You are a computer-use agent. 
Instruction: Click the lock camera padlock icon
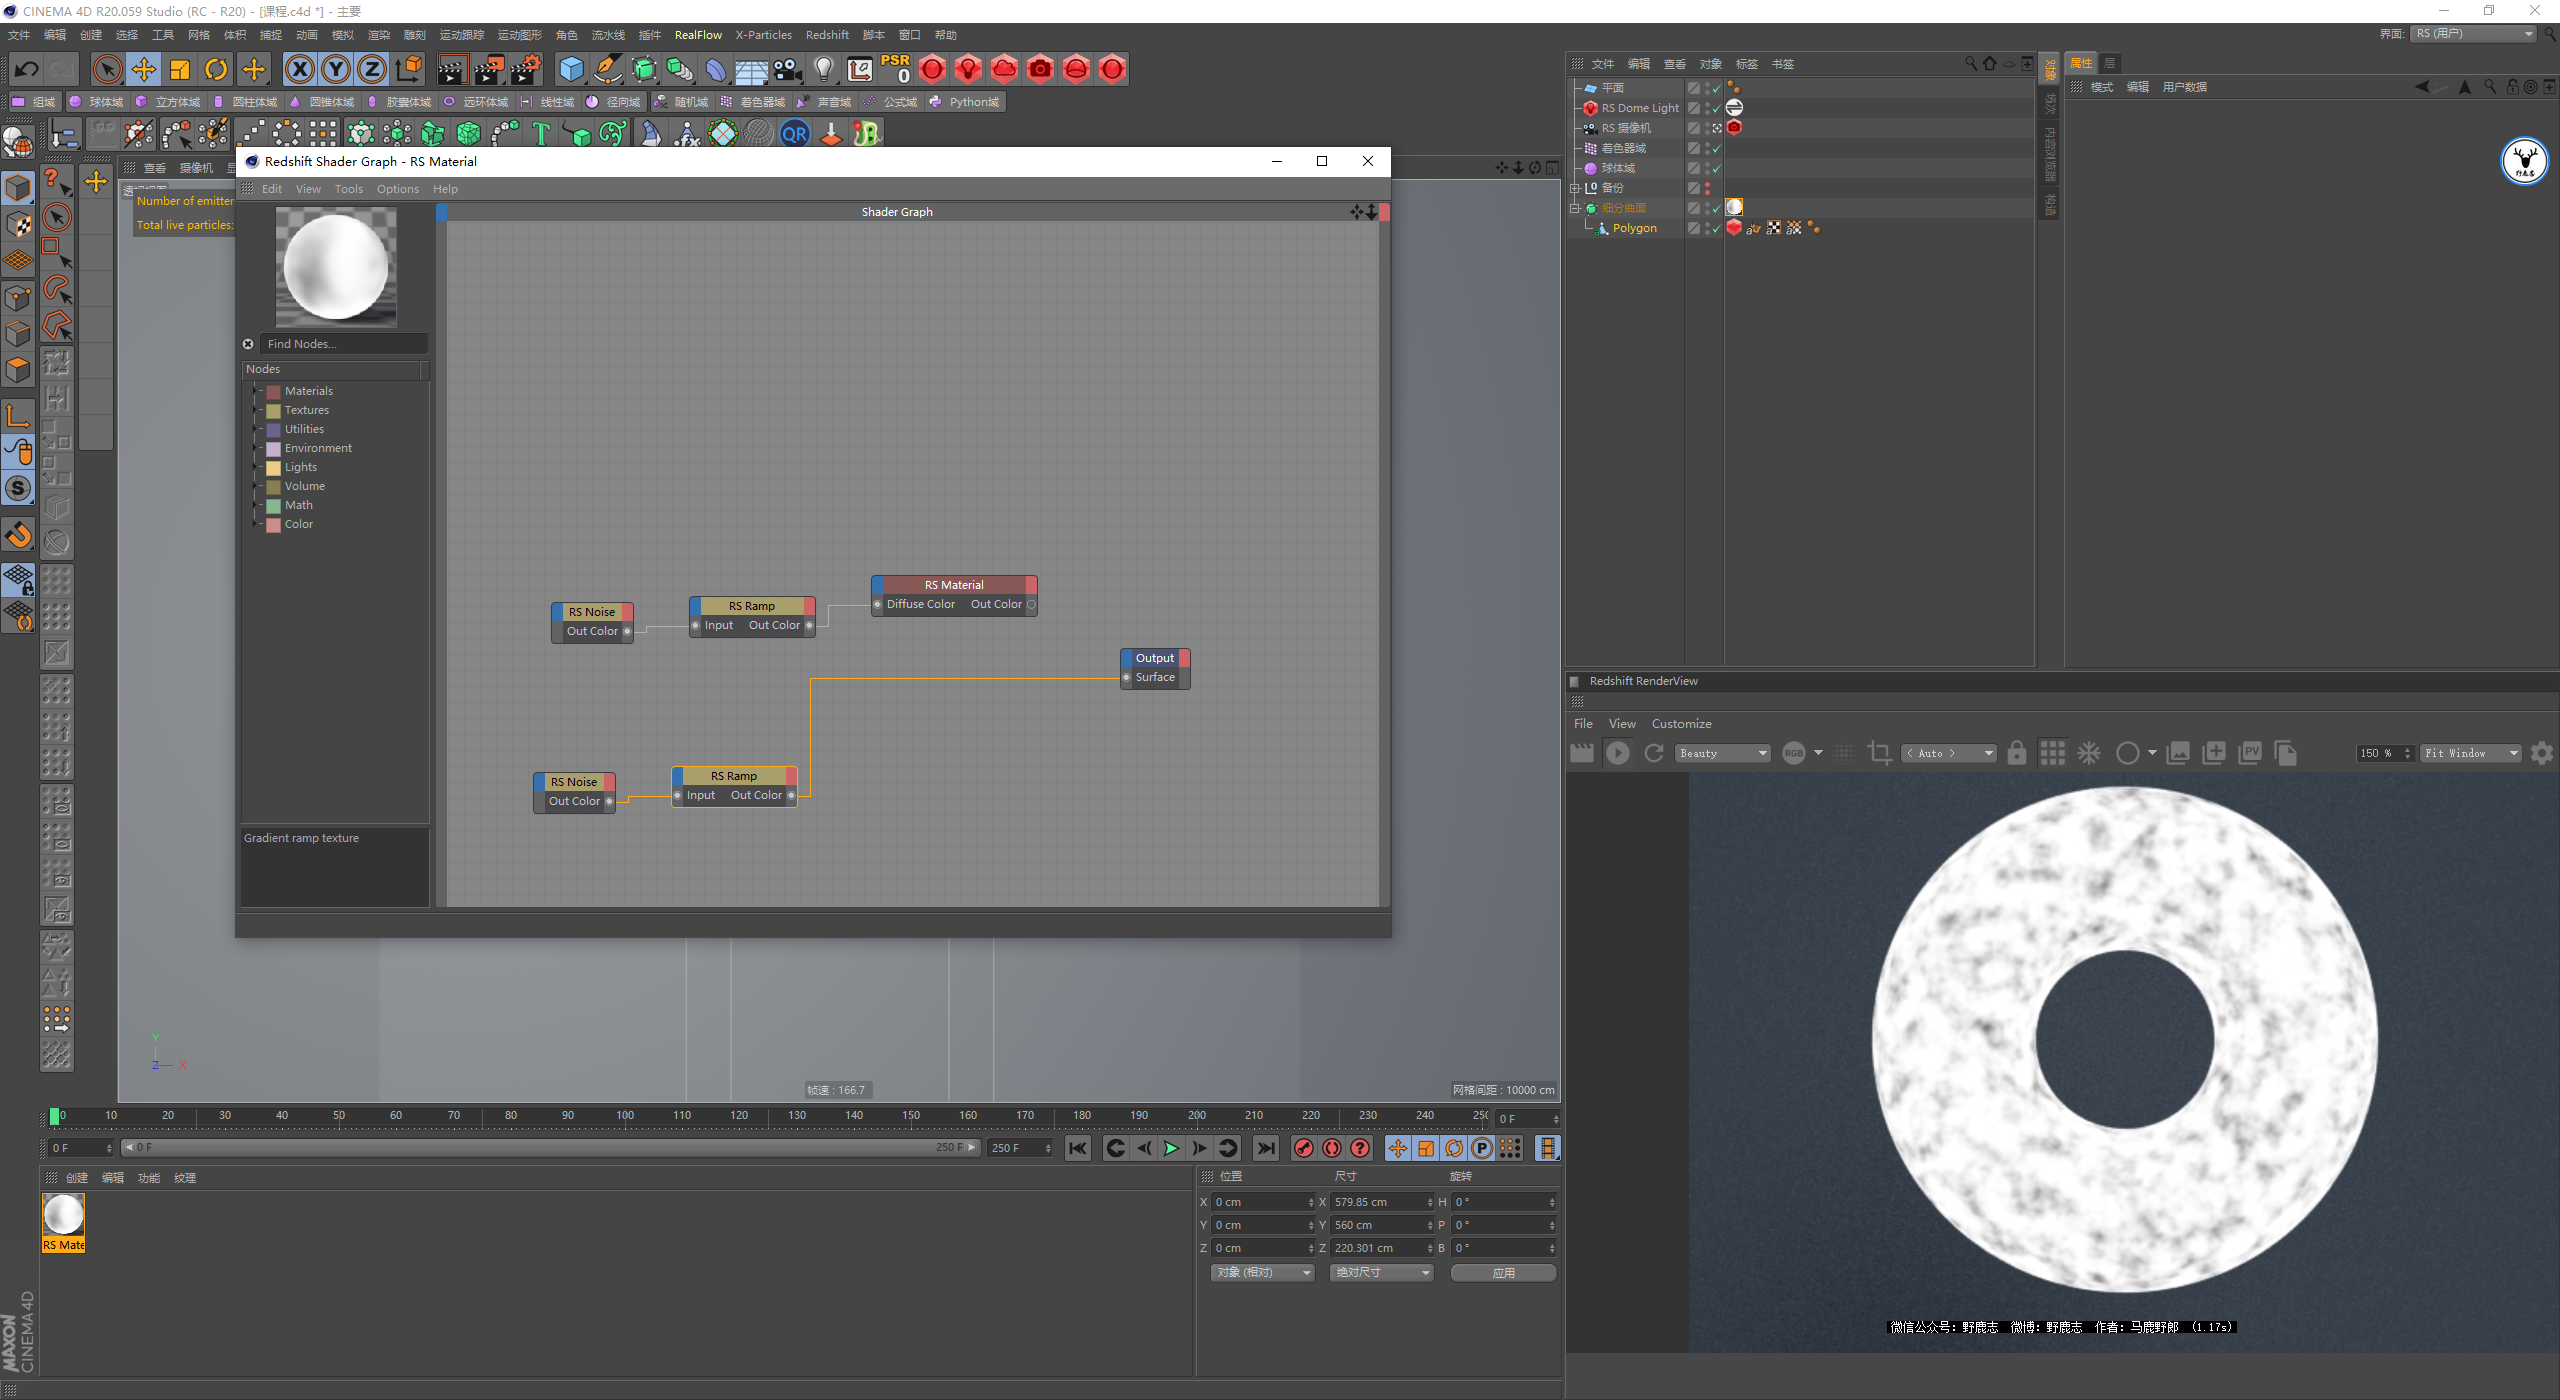coord(2016,753)
